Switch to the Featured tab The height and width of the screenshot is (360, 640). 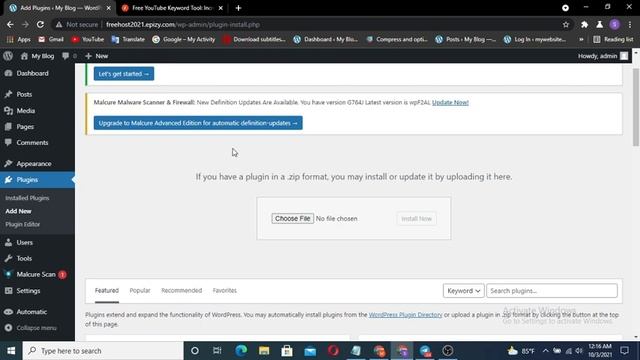[x=107, y=291]
